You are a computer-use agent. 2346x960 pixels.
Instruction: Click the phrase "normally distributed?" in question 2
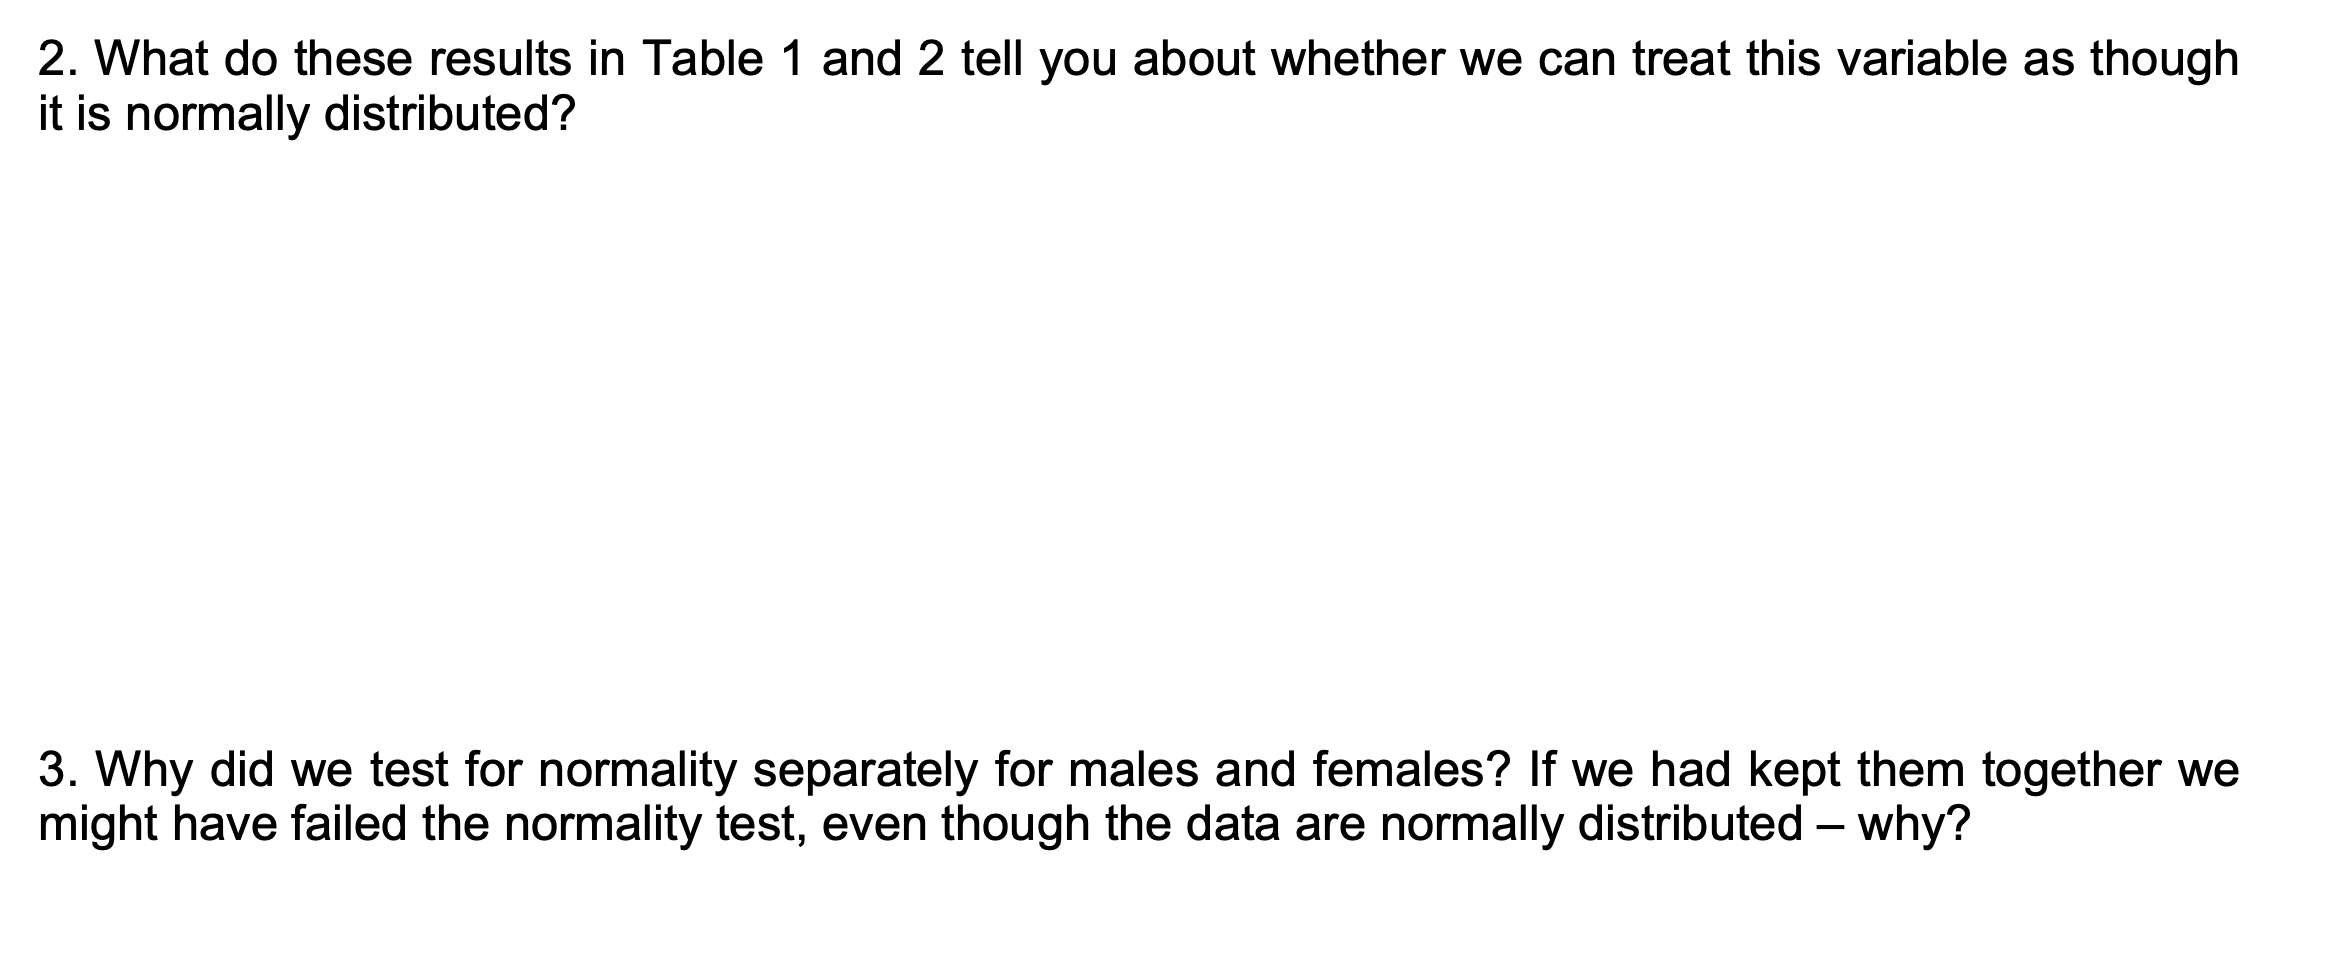tap(351, 116)
